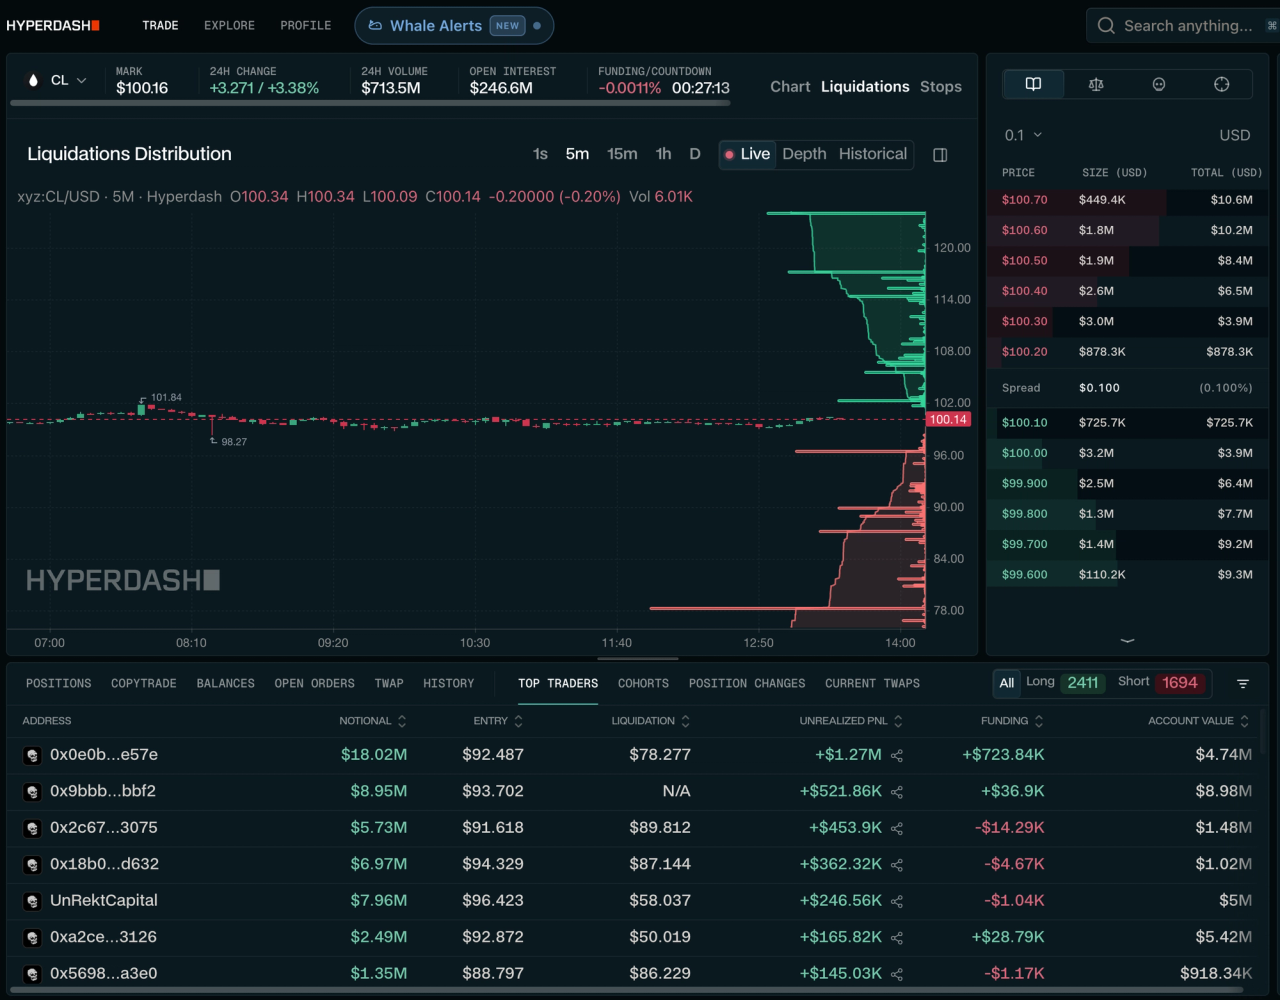1280x1000 pixels.
Task: Click the whale icon in Whale Alerts
Action: point(375,26)
